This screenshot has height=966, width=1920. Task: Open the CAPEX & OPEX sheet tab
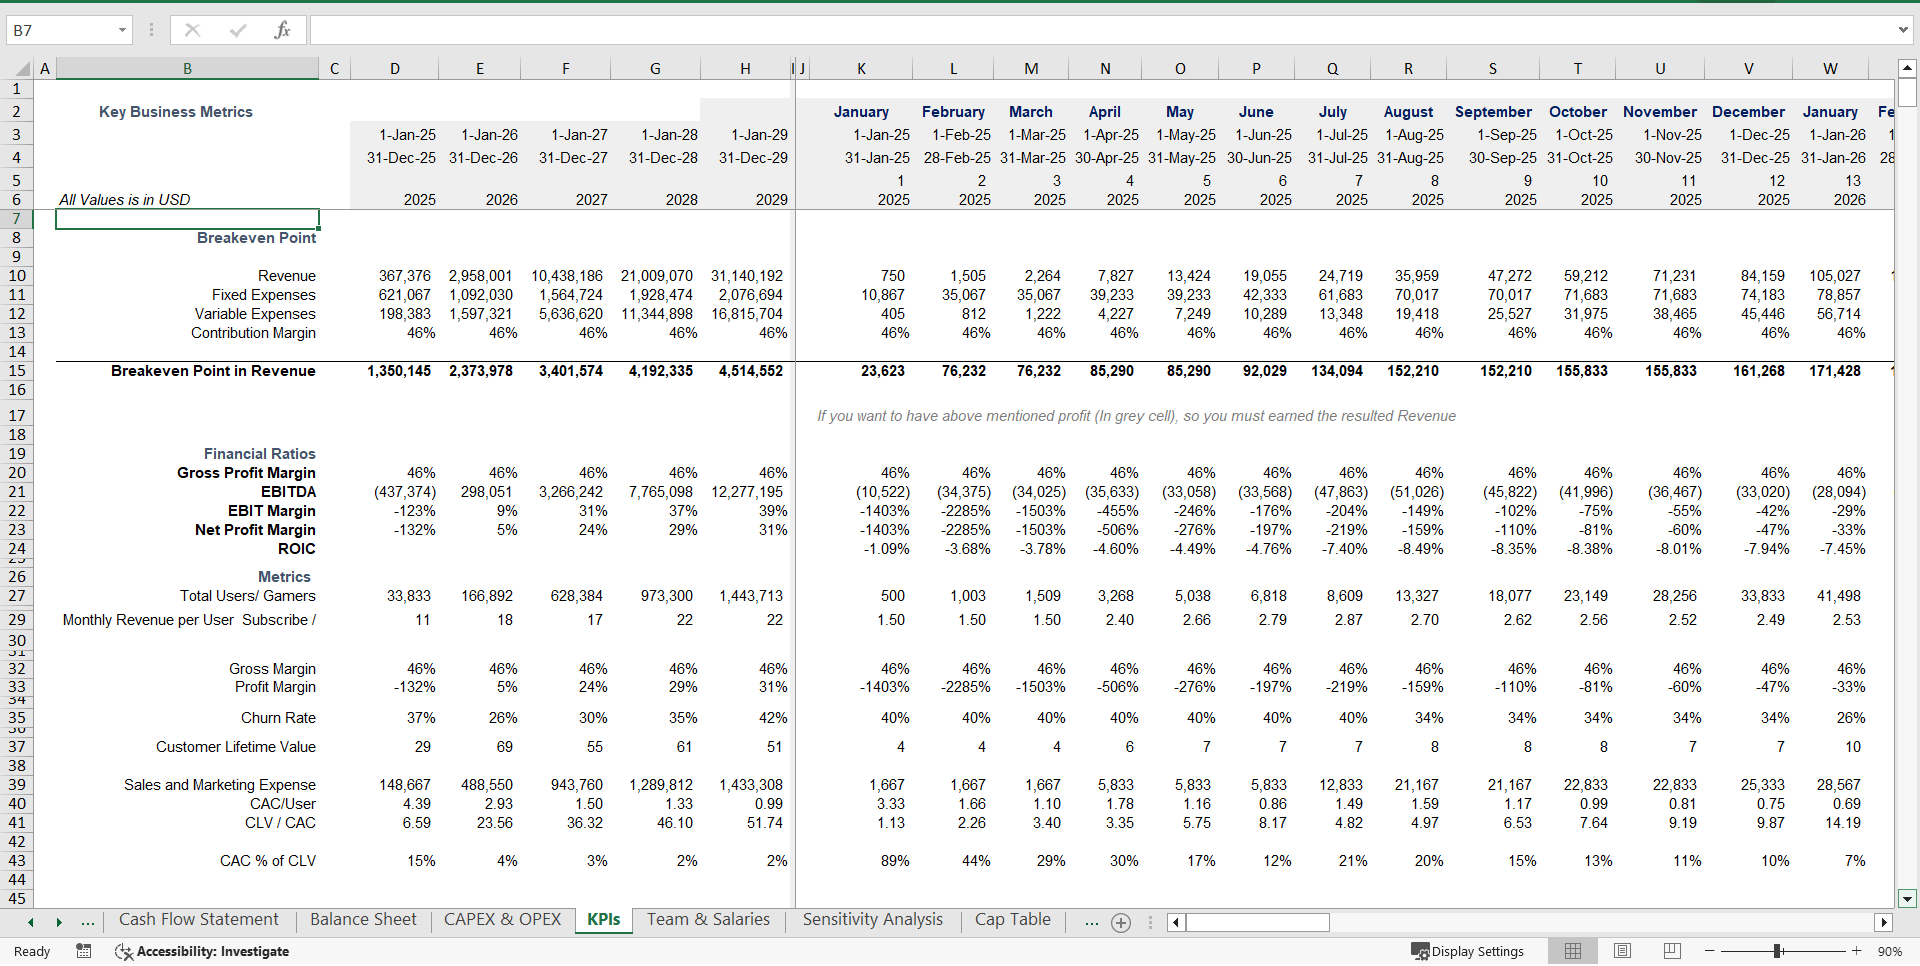tap(502, 920)
